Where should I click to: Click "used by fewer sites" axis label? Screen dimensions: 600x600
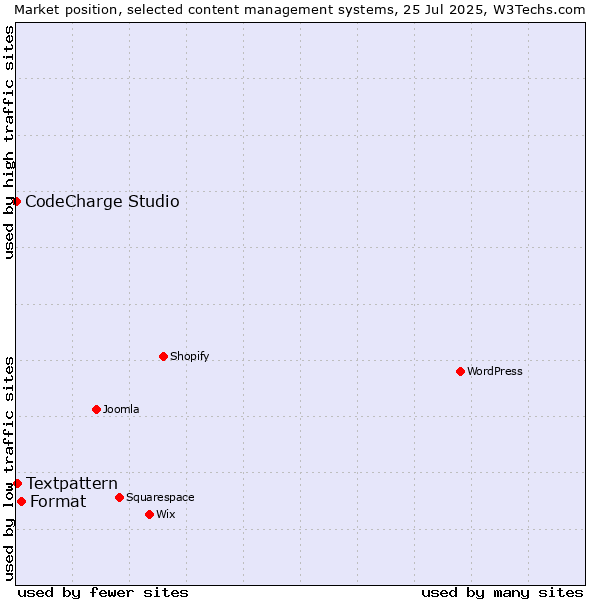point(103,593)
